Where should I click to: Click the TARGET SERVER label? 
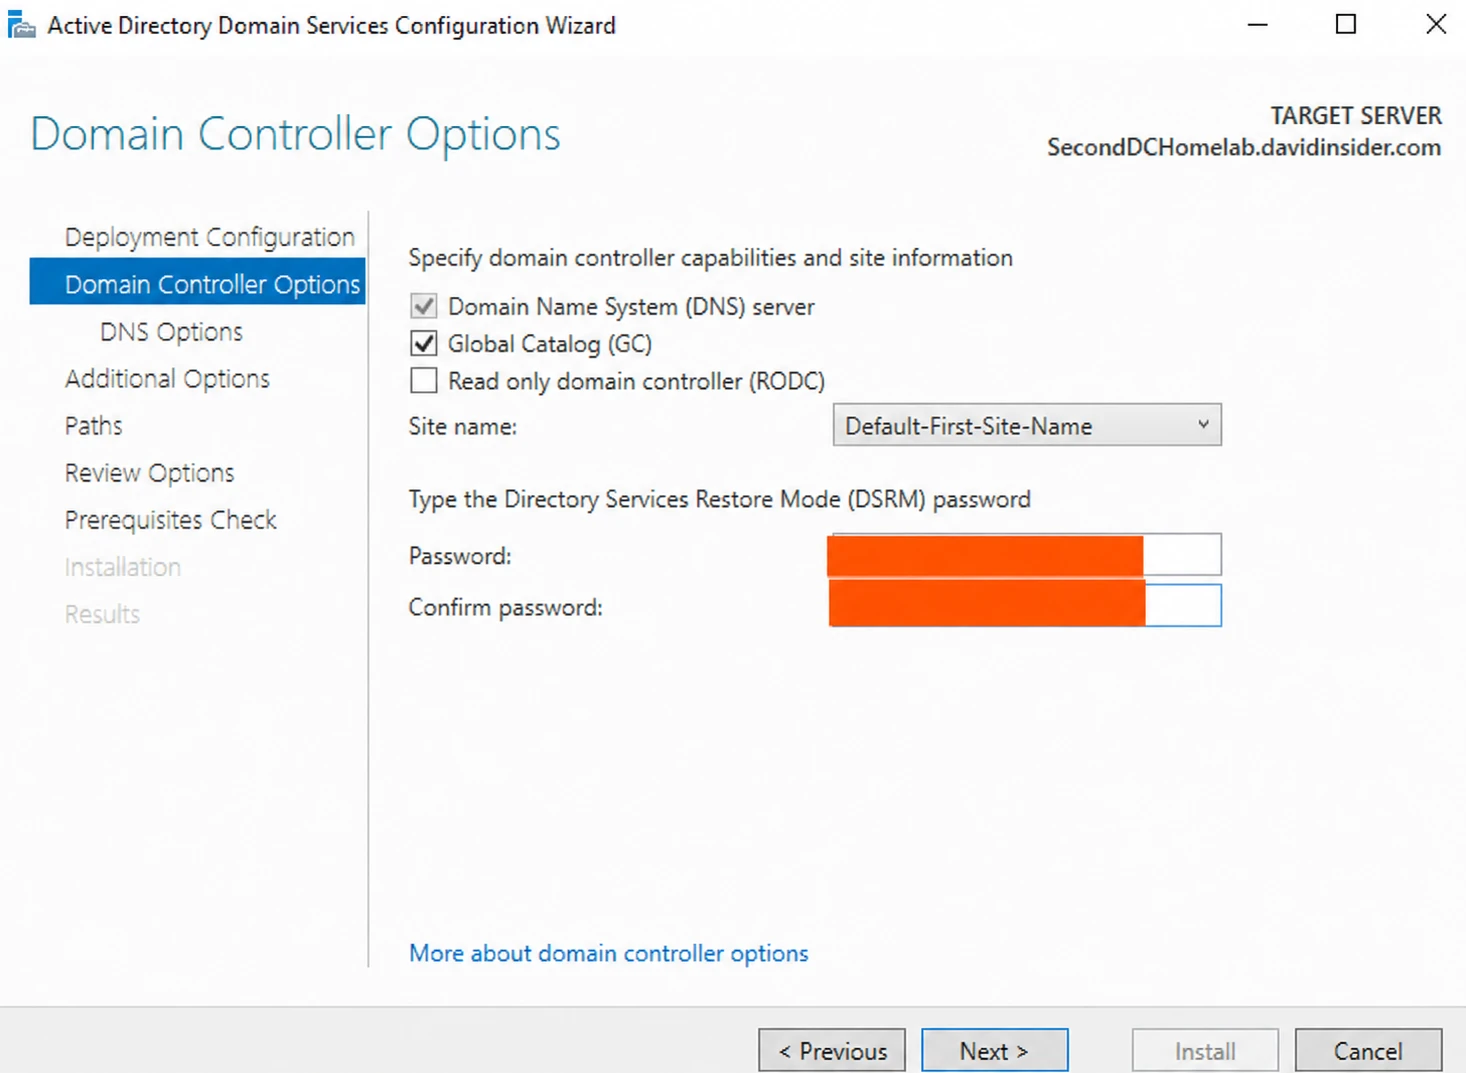pyautogui.click(x=1356, y=116)
